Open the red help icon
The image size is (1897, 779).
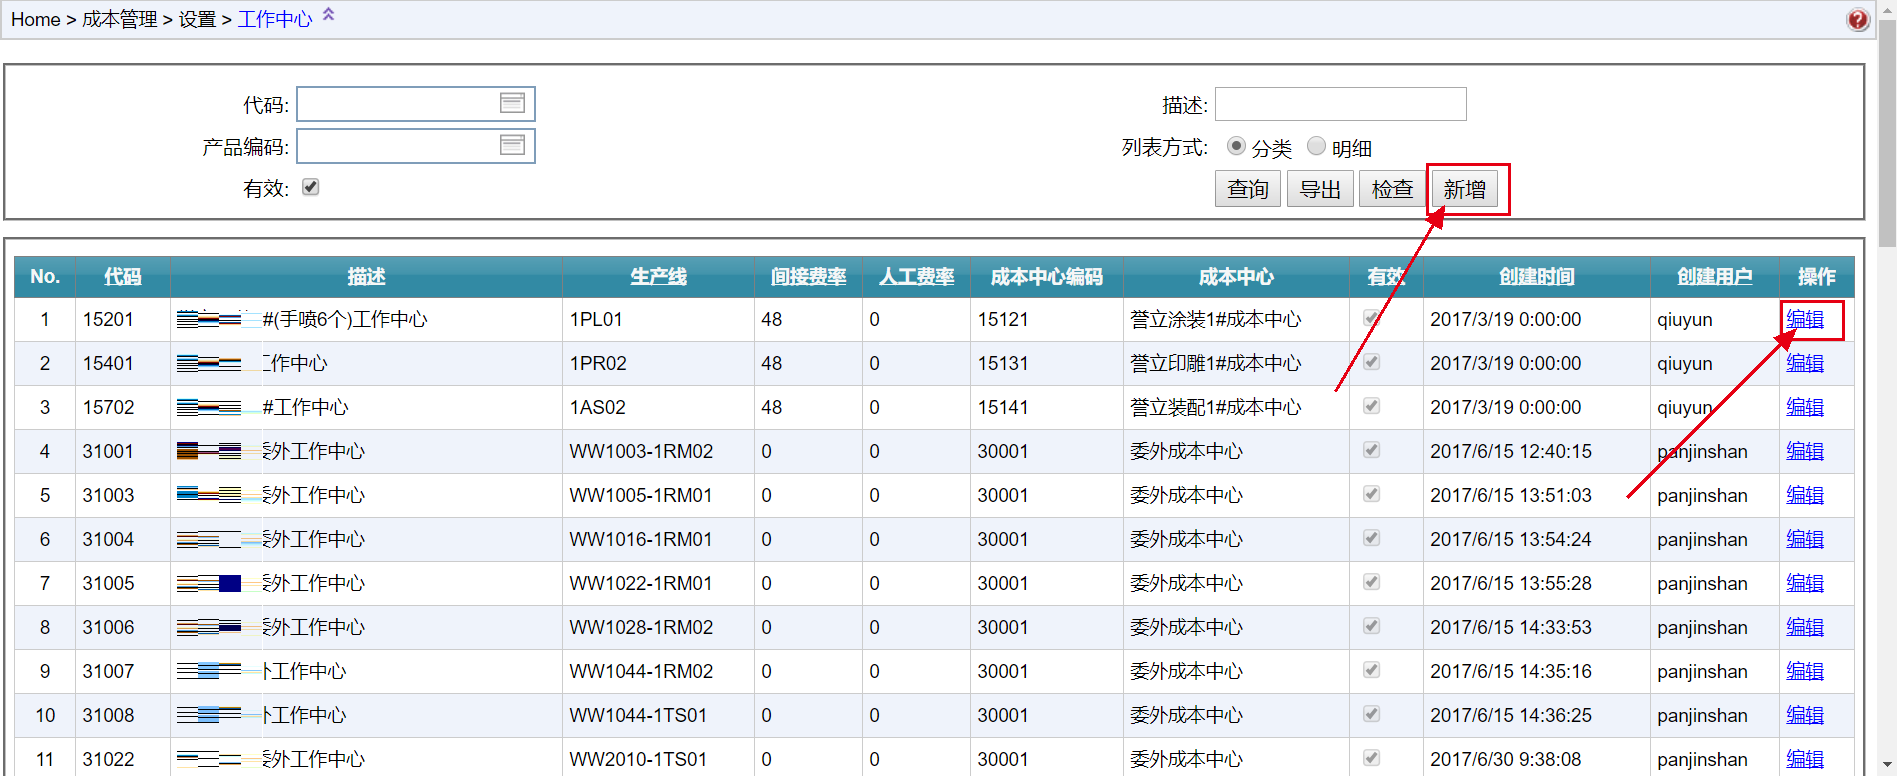pyautogui.click(x=1857, y=19)
